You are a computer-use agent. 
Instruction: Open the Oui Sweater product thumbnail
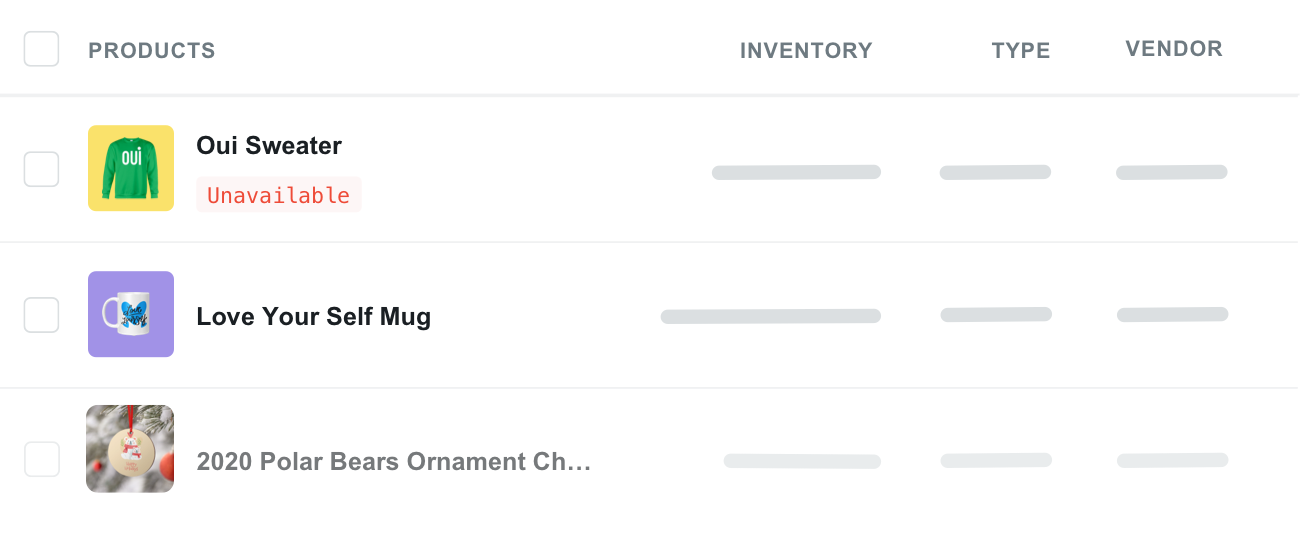[131, 168]
